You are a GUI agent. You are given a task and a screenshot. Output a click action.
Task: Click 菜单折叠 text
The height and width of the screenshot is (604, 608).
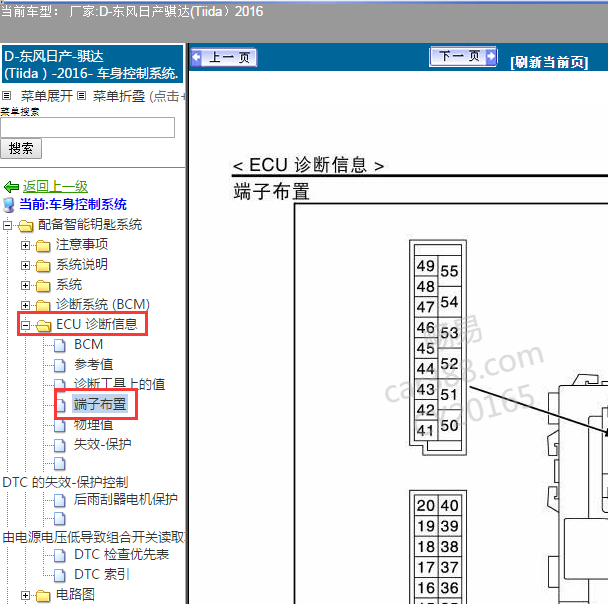[x=119, y=96]
